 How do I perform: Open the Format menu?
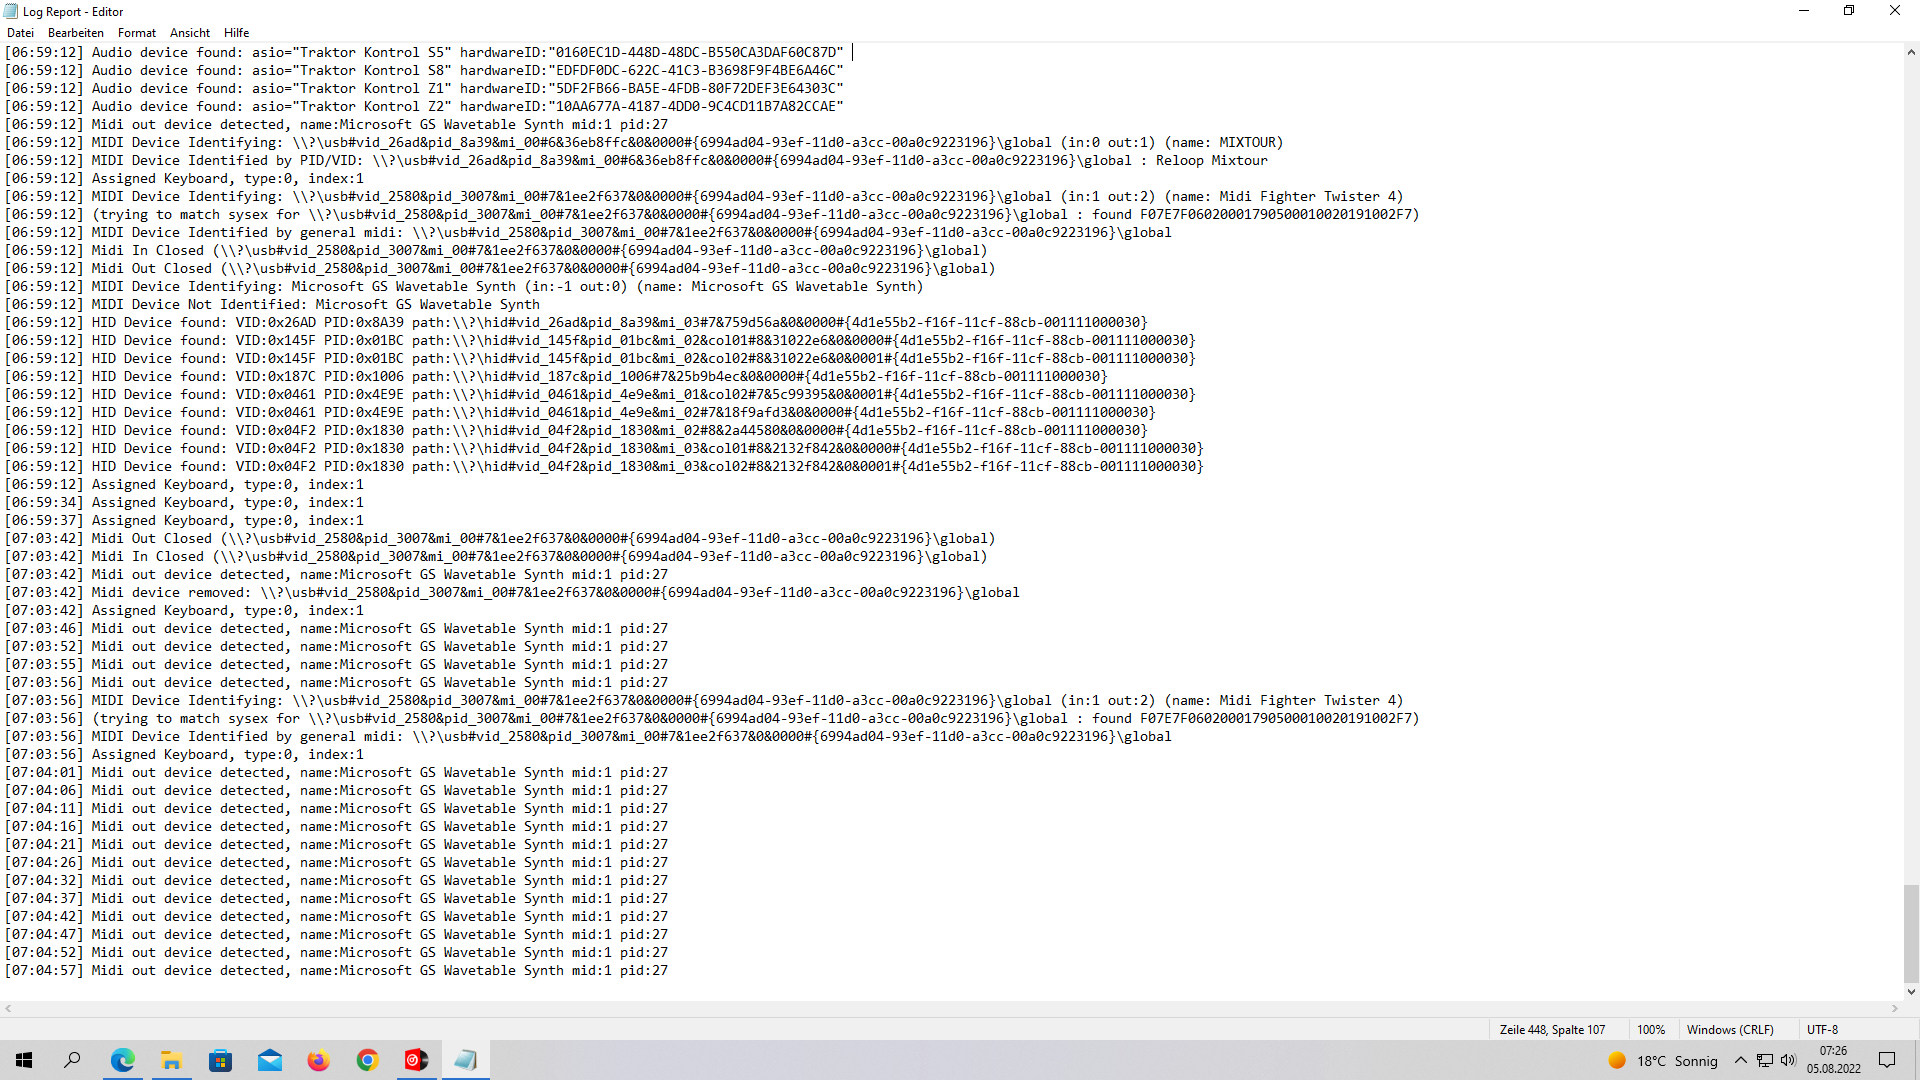[x=137, y=33]
